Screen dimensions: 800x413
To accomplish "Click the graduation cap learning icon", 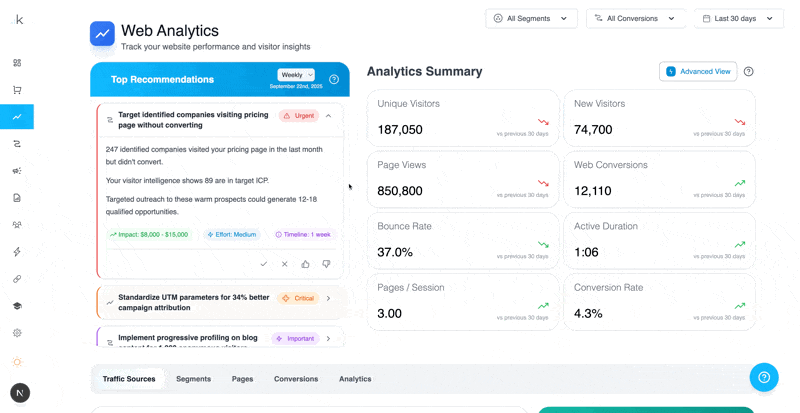I will [x=17, y=306].
